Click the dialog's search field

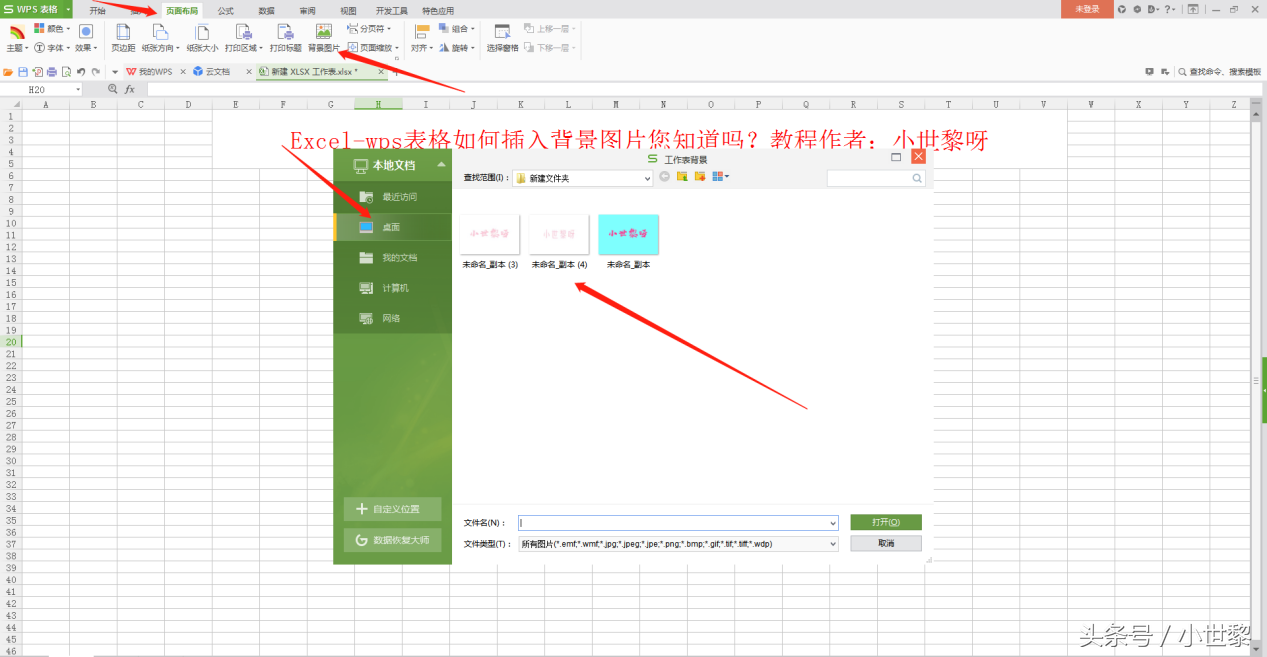[875, 178]
